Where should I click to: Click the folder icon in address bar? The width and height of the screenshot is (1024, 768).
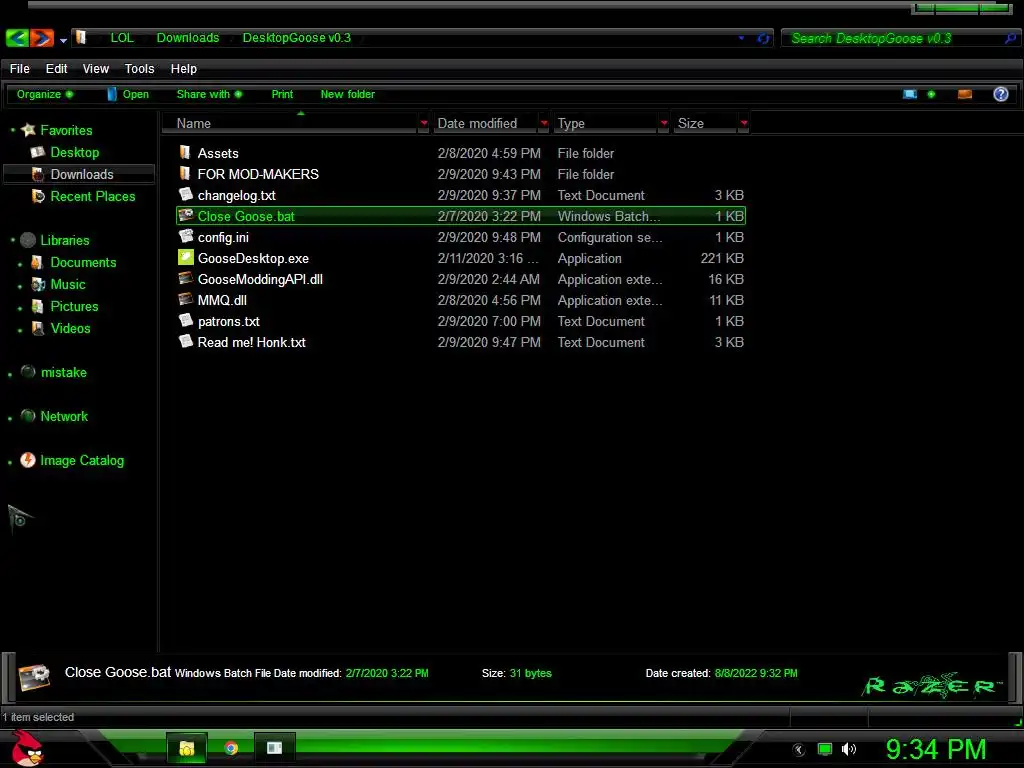click(x=81, y=37)
